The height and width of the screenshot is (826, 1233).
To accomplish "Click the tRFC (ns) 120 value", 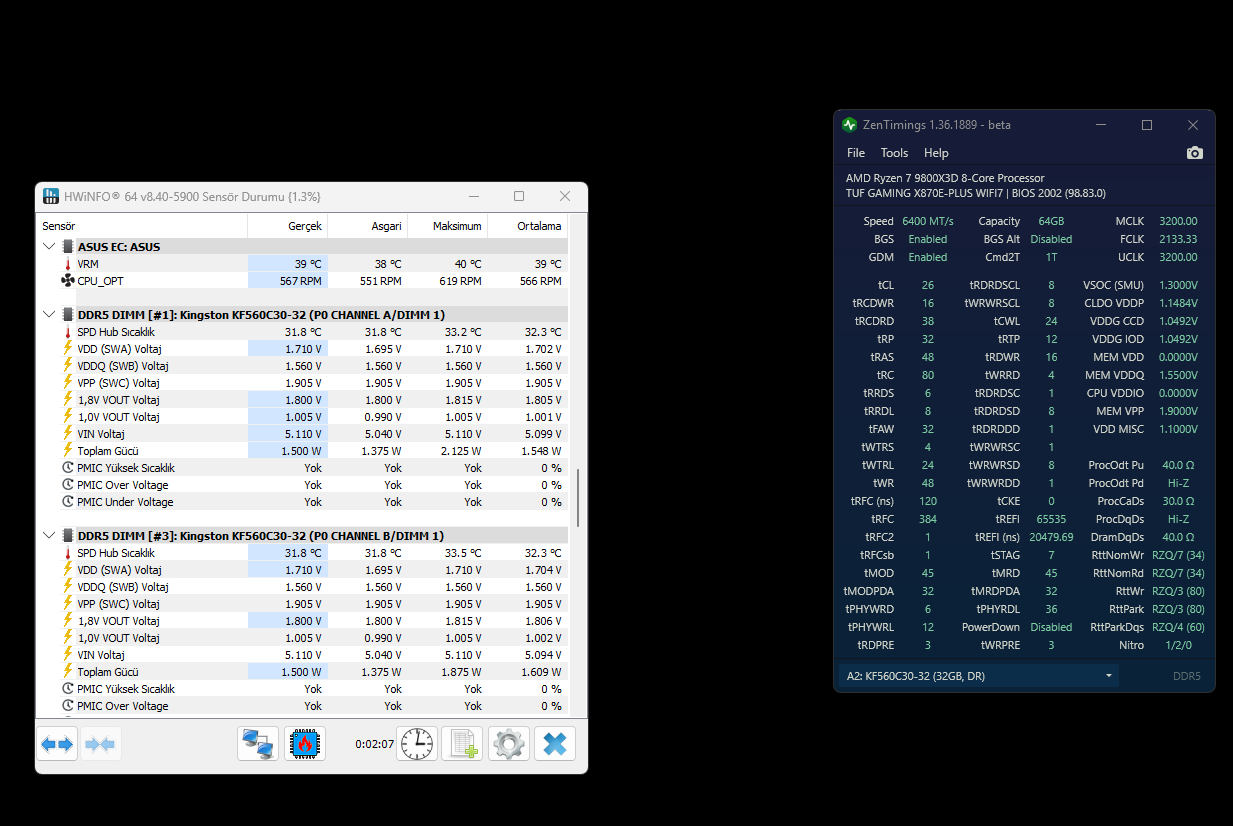I will pos(928,501).
